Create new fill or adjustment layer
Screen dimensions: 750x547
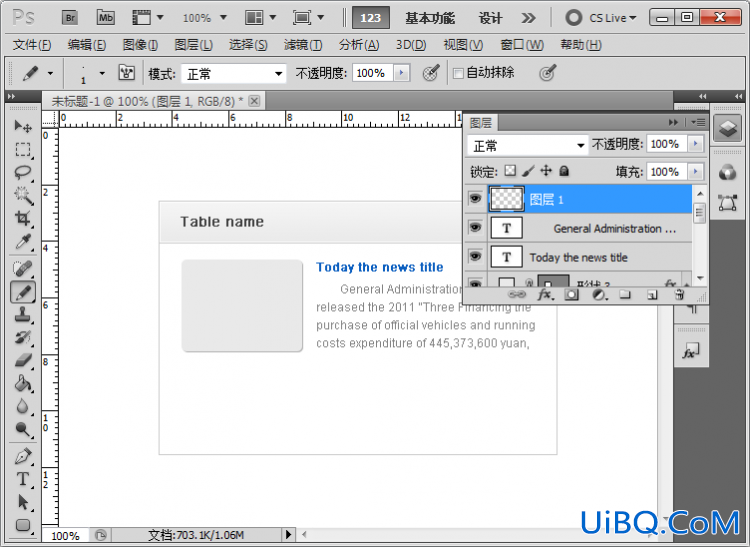pyautogui.click(x=599, y=295)
